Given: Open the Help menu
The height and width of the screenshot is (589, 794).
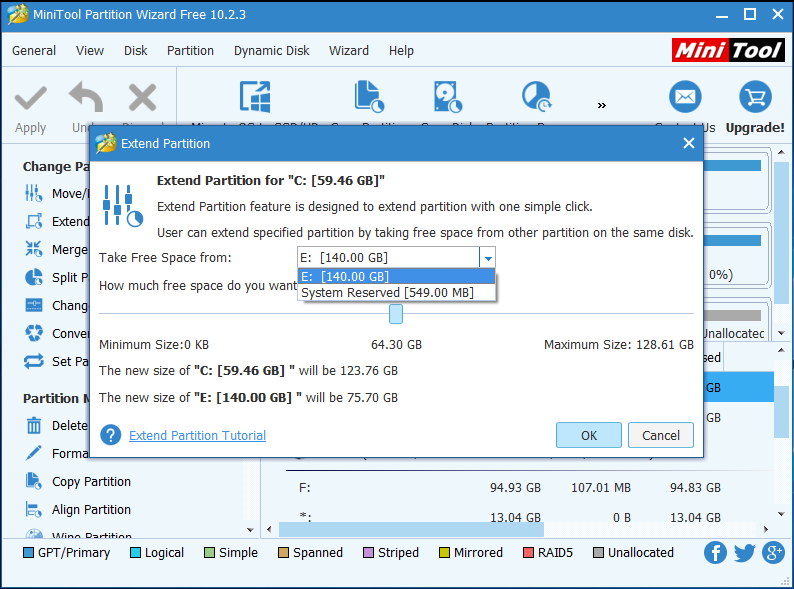Looking at the screenshot, I should tap(401, 51).
